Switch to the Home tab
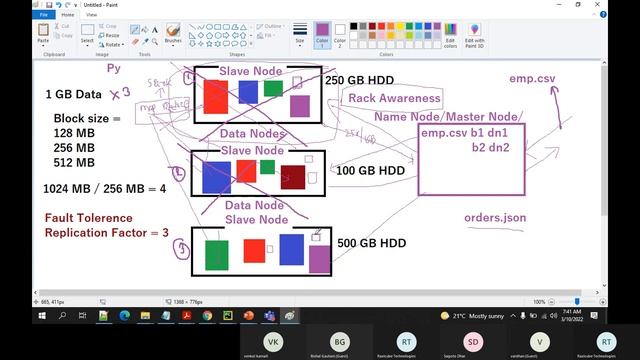The height and width of the screenshot is (360, 640). point(68,15)
